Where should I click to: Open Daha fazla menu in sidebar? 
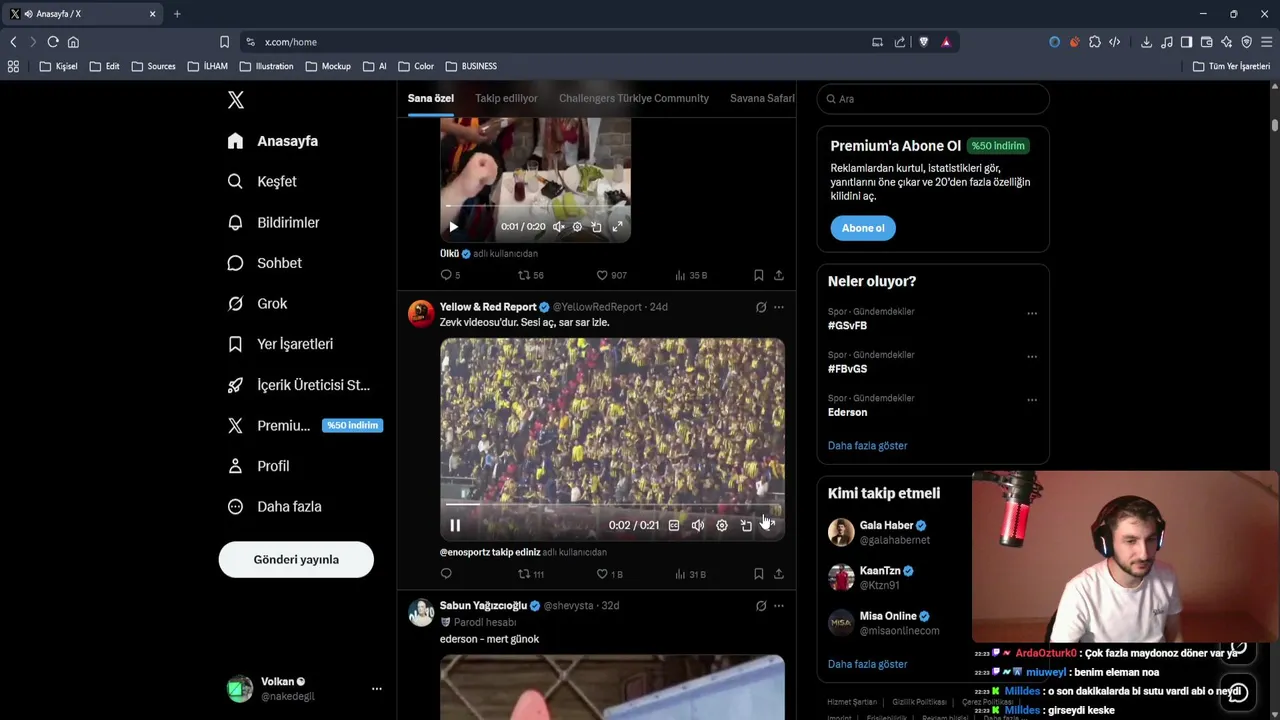[274, 506]
